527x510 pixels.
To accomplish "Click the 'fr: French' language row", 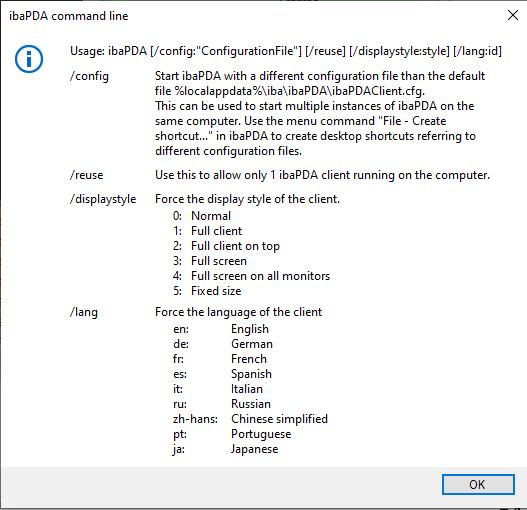I will click(x=220, y=359).
